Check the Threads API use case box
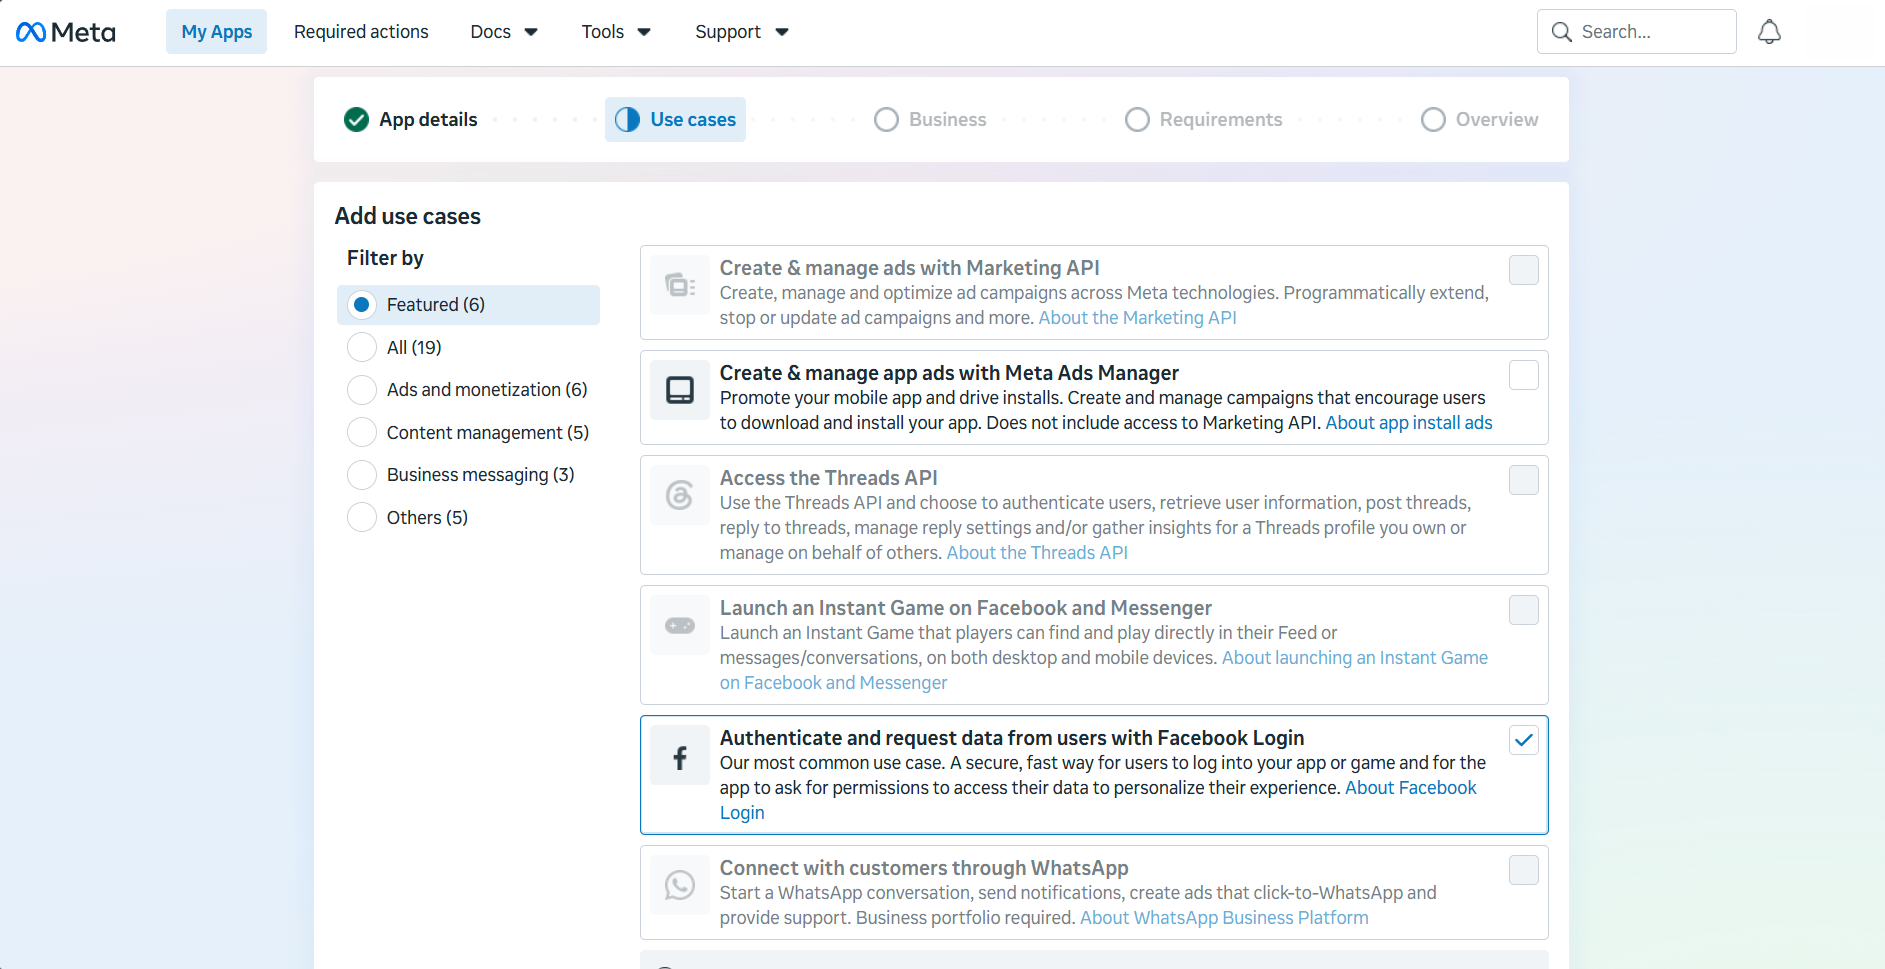Screen dimensions: 1885x969 click(x=1524, y=480)
